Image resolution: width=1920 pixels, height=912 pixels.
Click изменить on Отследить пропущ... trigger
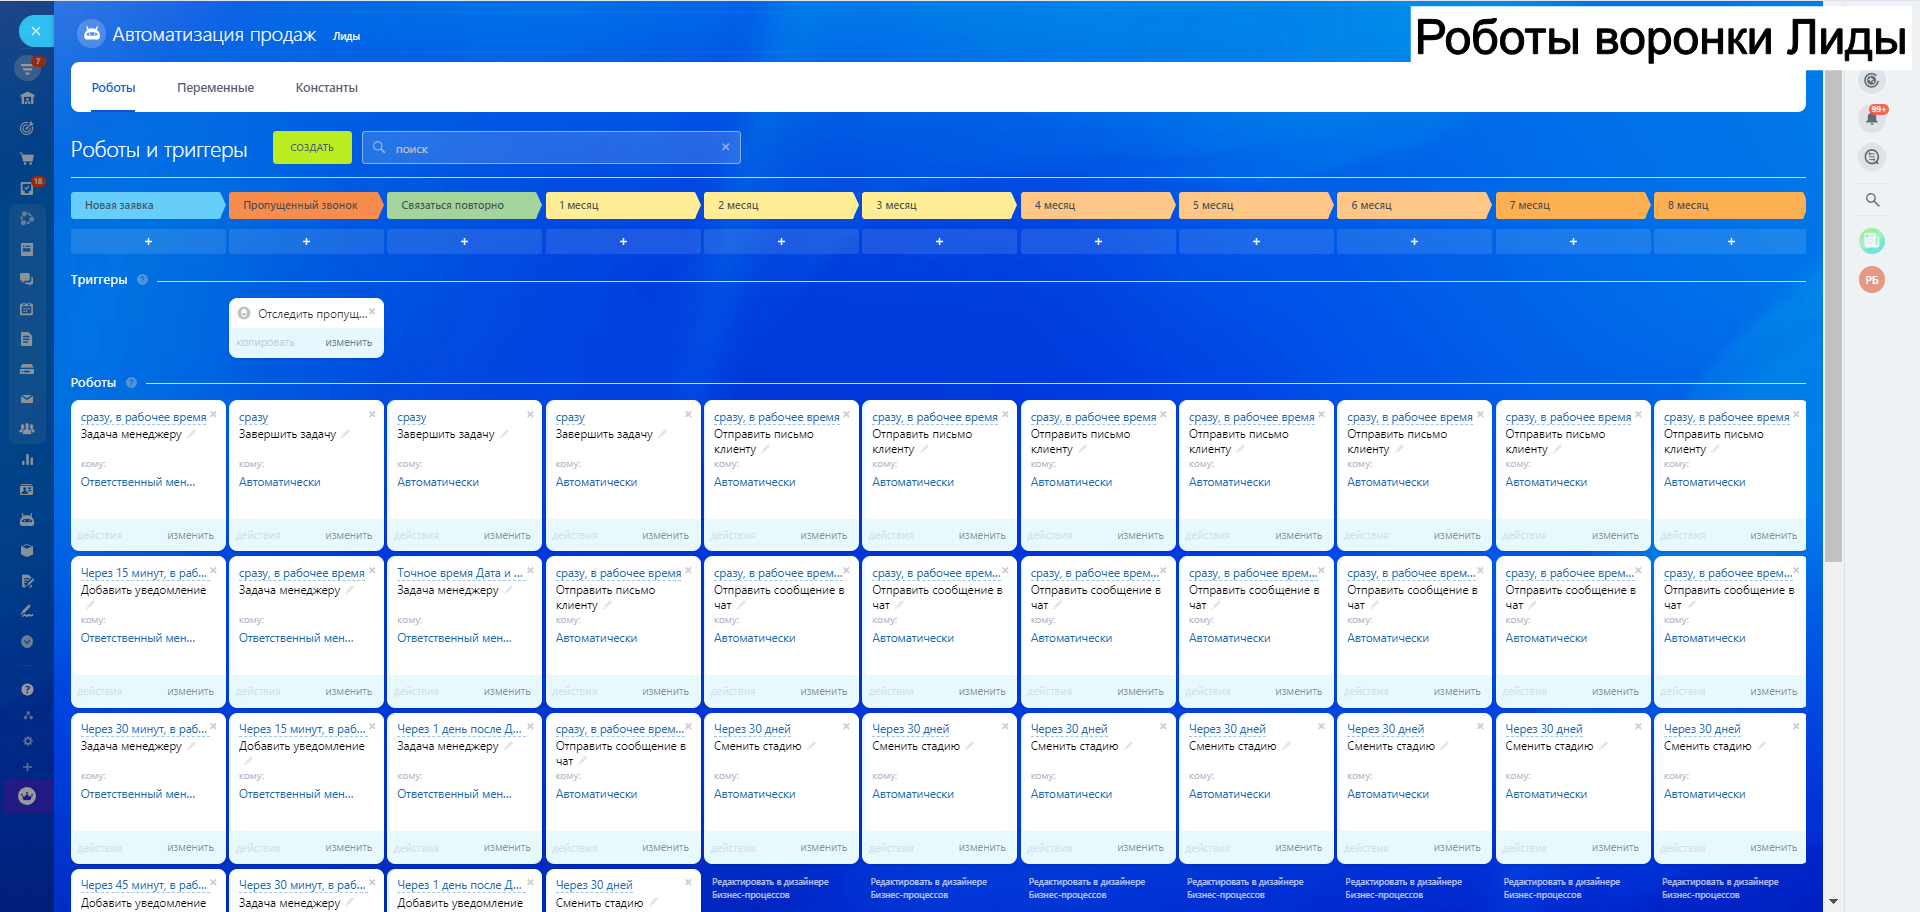pyautogui.click(x=348, y=343)
